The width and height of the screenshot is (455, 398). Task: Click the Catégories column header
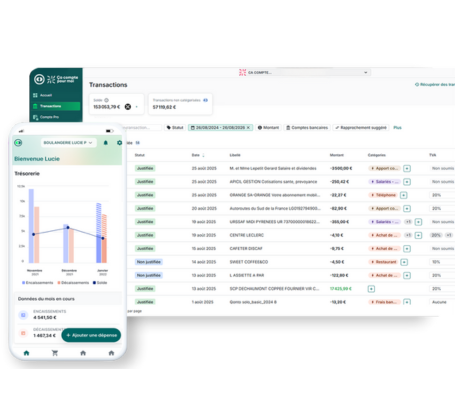coord(377,155)
